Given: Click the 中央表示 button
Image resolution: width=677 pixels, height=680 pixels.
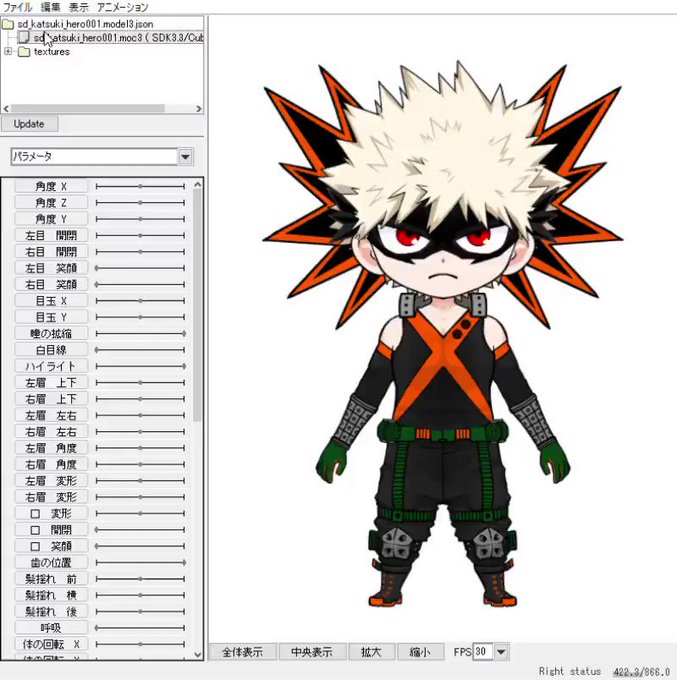Looking at the screenshot, I should [x=312, y=652].
